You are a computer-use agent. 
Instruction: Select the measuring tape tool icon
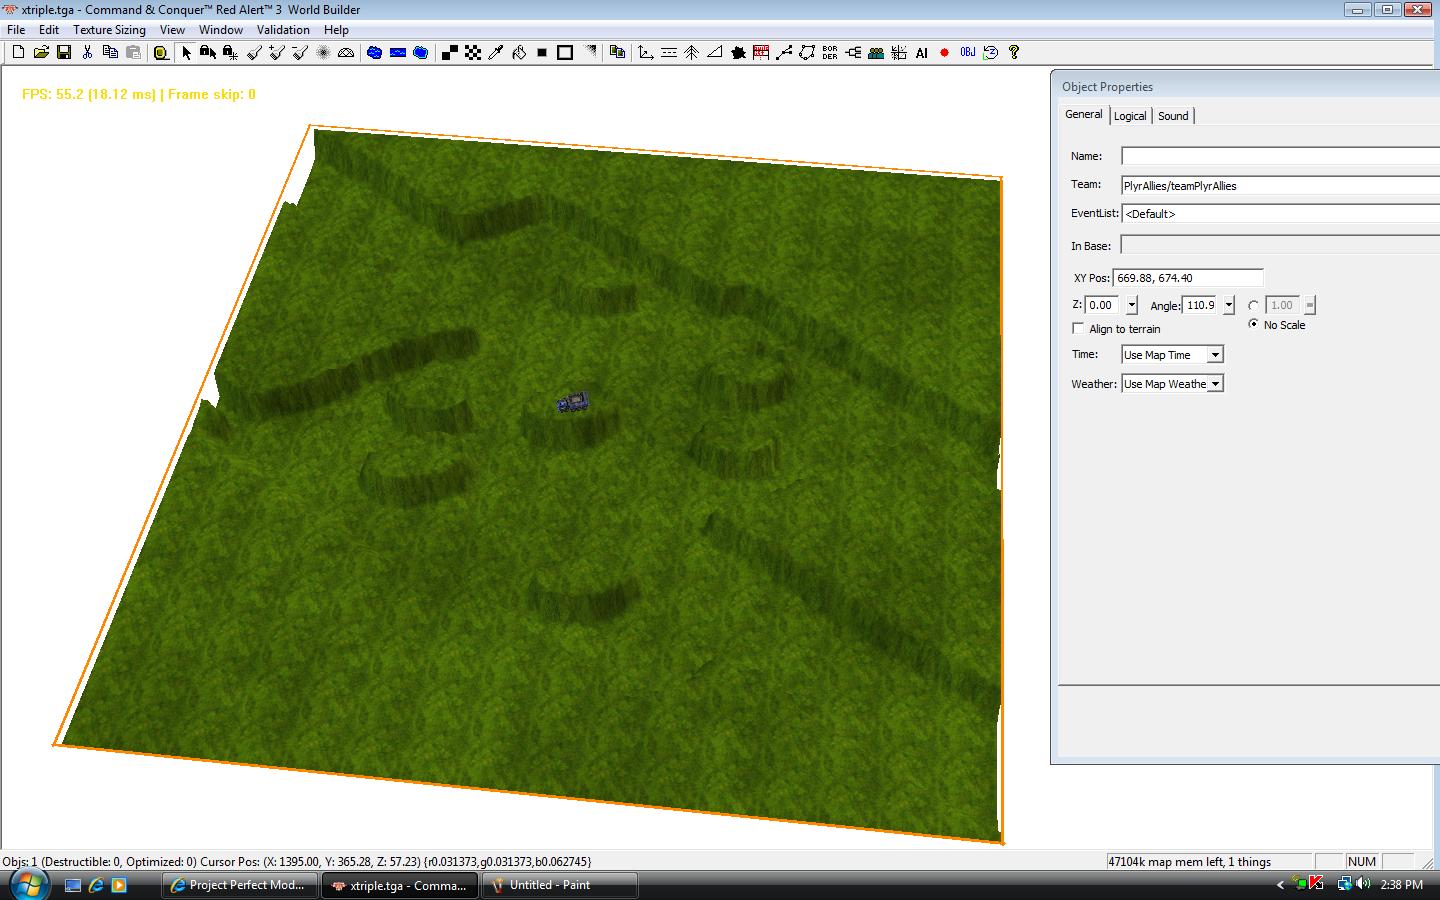(161, 52)
